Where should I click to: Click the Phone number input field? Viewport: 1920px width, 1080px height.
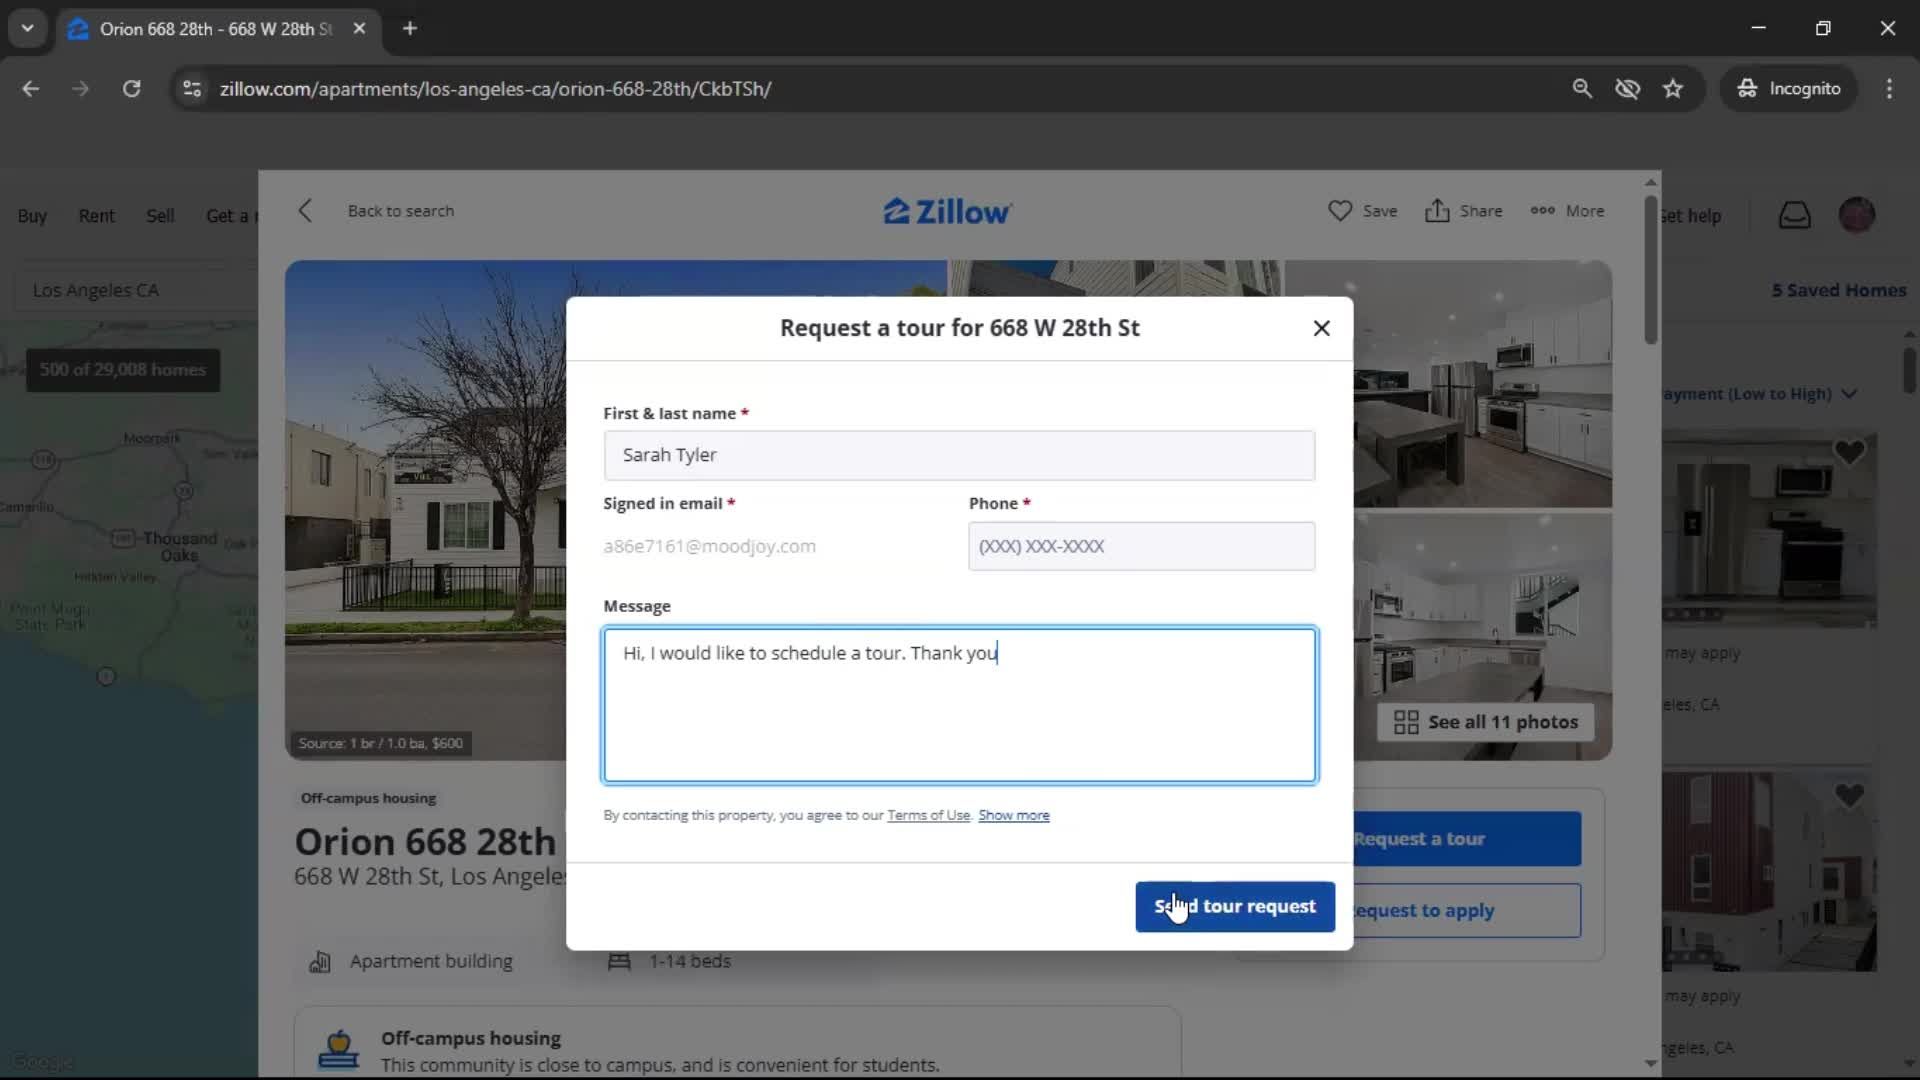tap(1141, 546)
